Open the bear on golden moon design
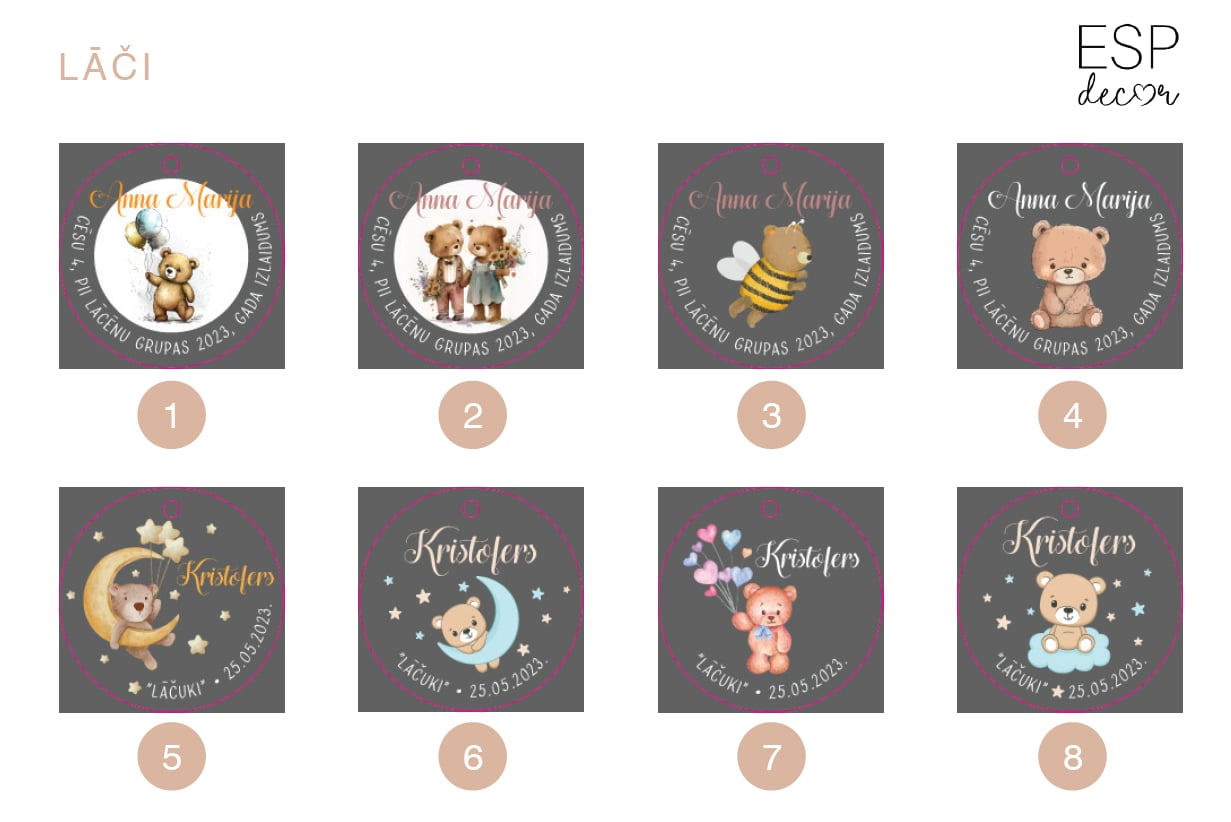The image size is (1231, 822). tap(172, 600)
